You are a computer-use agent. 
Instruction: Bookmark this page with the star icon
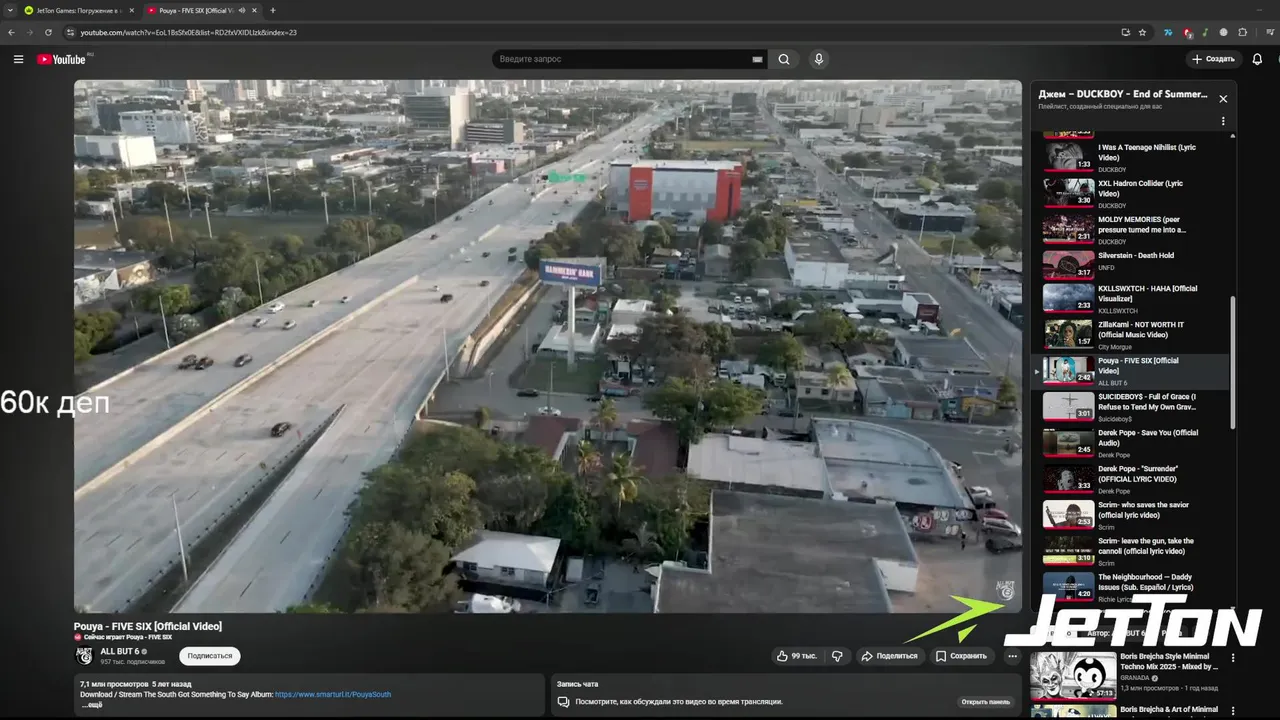point(1142,32)
